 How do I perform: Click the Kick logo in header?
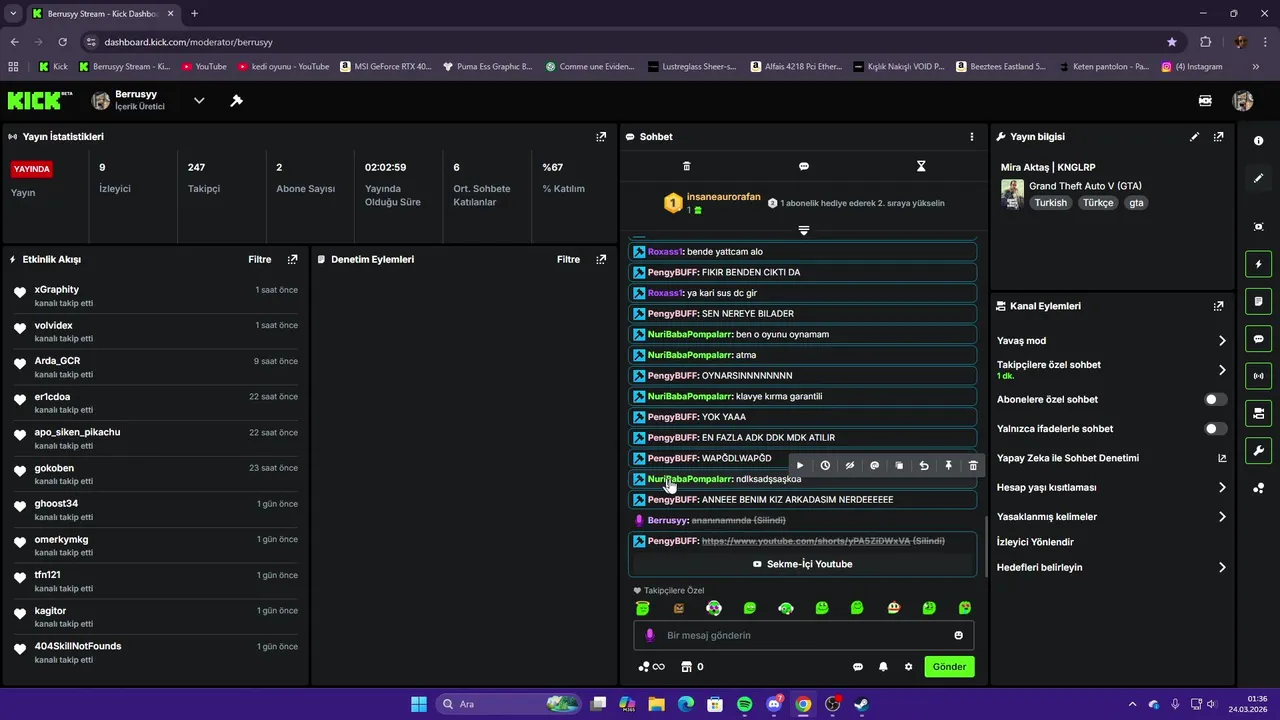coord(40,100)
